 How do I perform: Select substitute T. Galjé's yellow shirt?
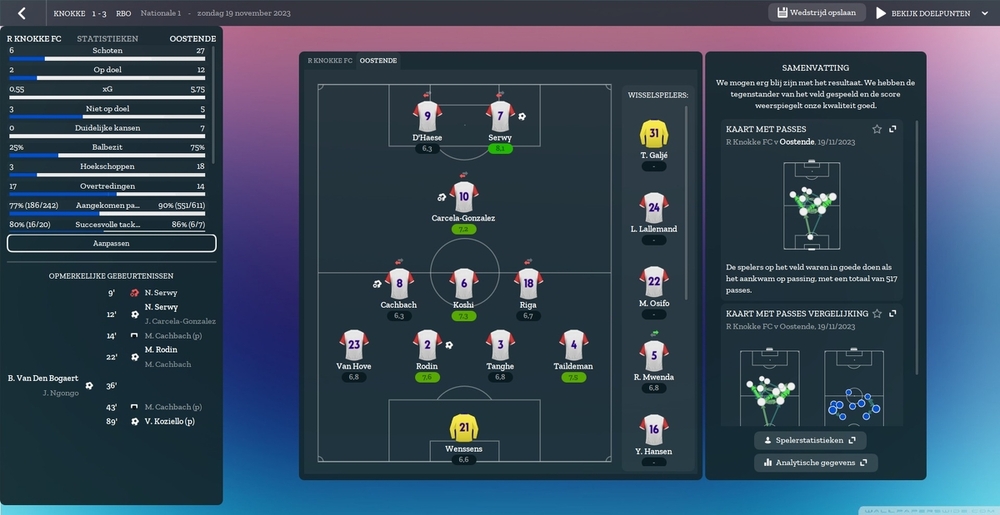653,133
